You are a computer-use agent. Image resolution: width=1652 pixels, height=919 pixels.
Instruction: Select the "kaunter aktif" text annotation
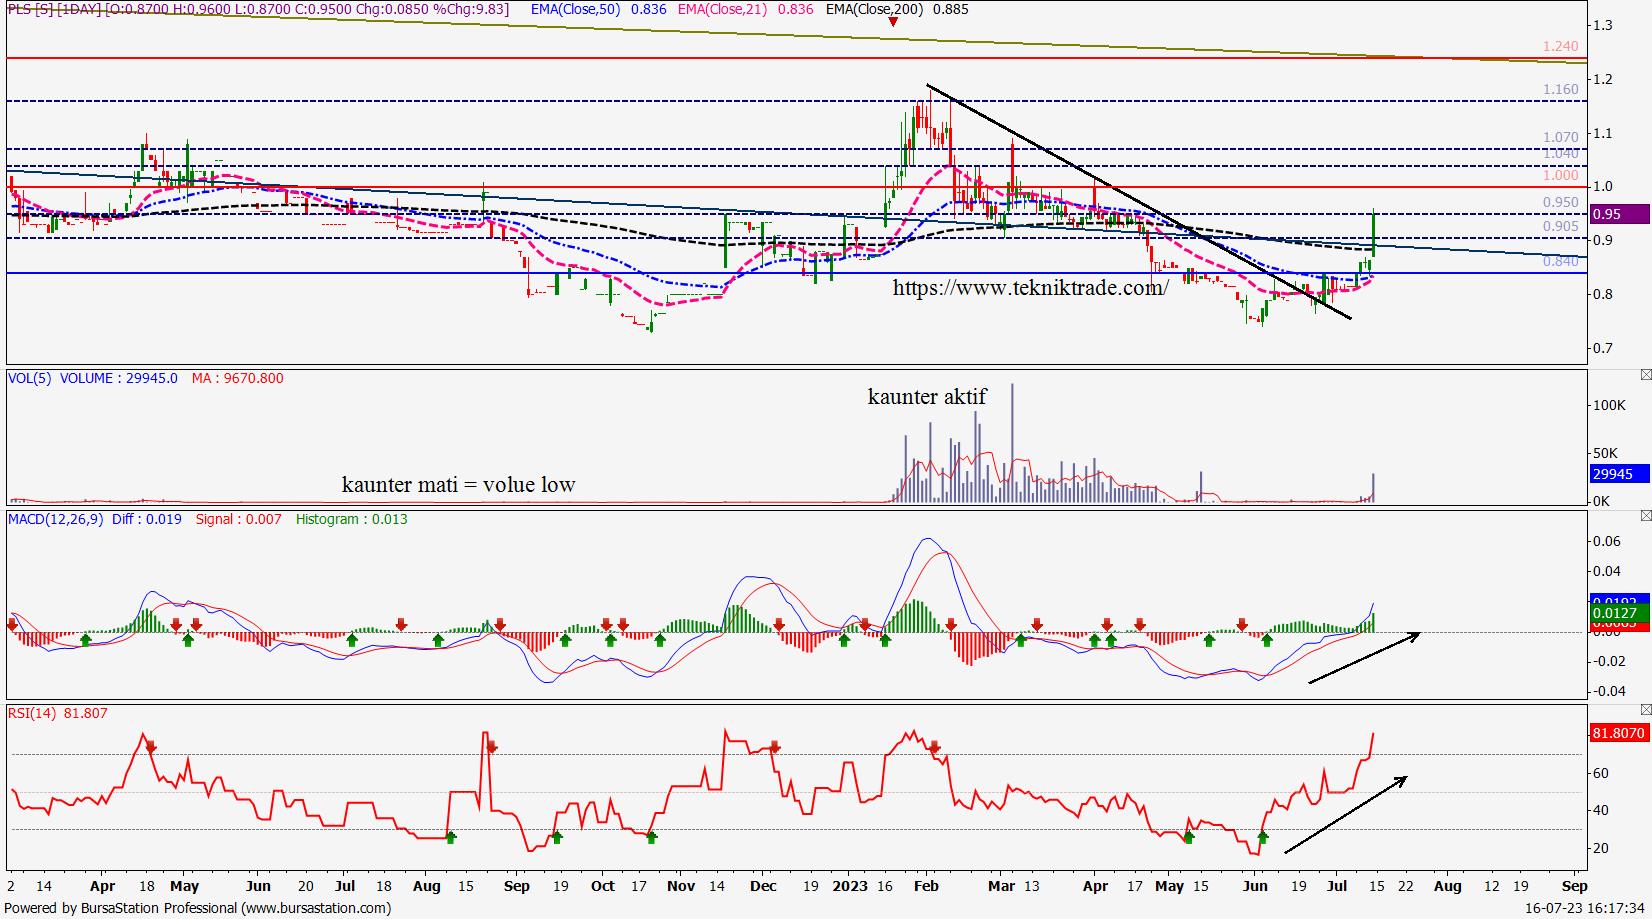(926, 397)
